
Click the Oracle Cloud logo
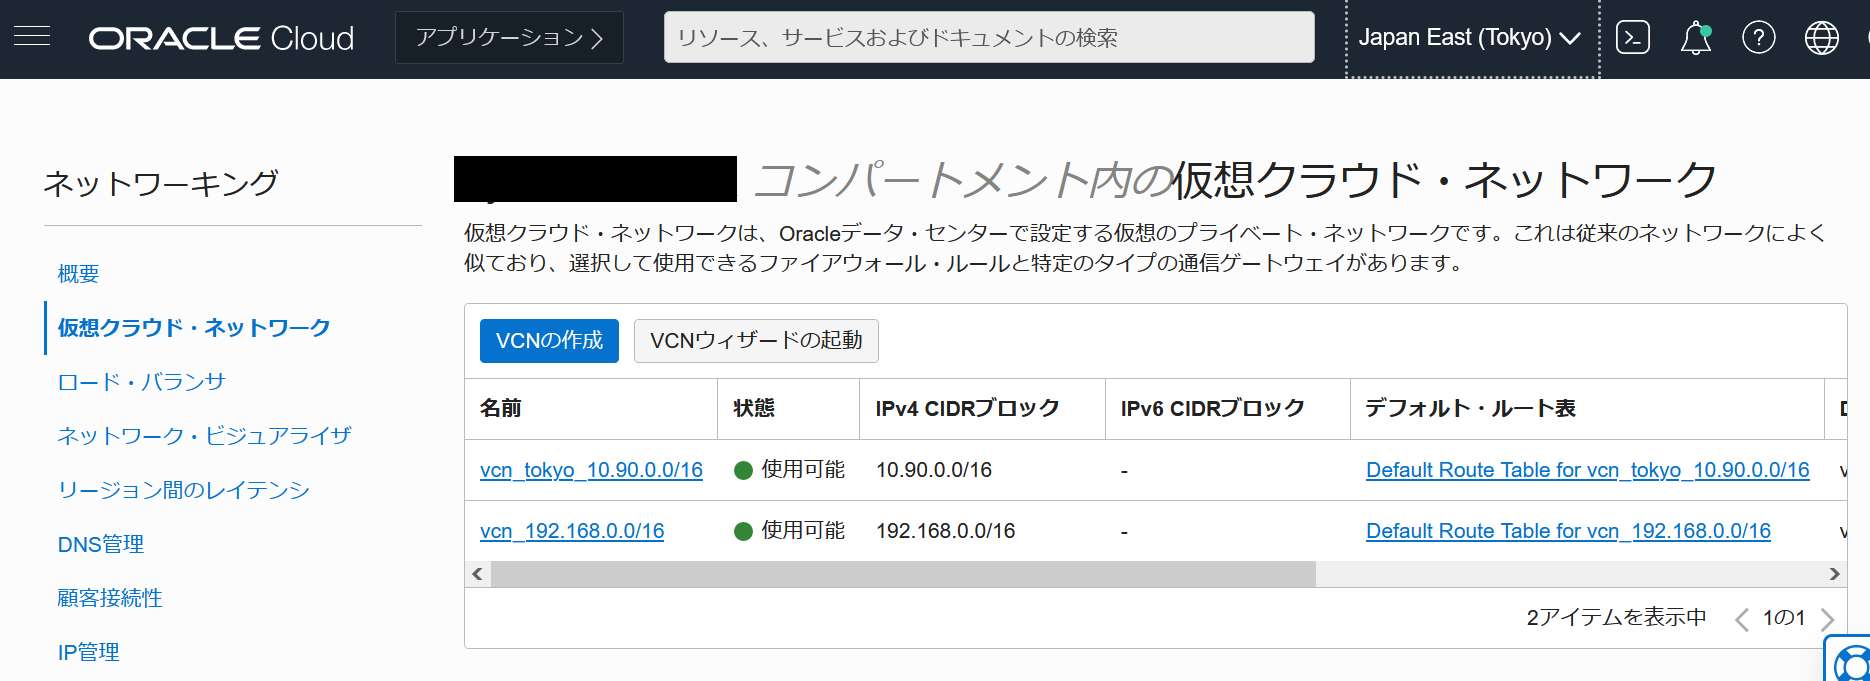click(221, 38)
